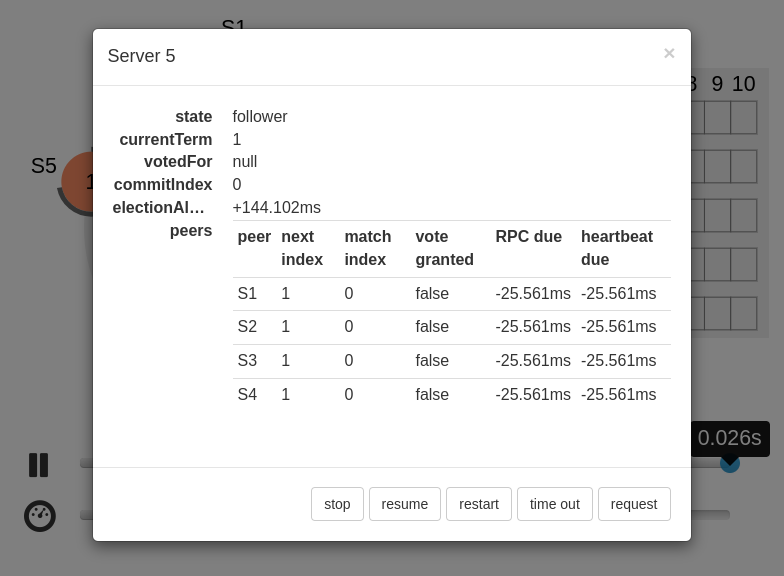Select the S5 server node circle
784x576 pixels.
(x=76, y=182)
